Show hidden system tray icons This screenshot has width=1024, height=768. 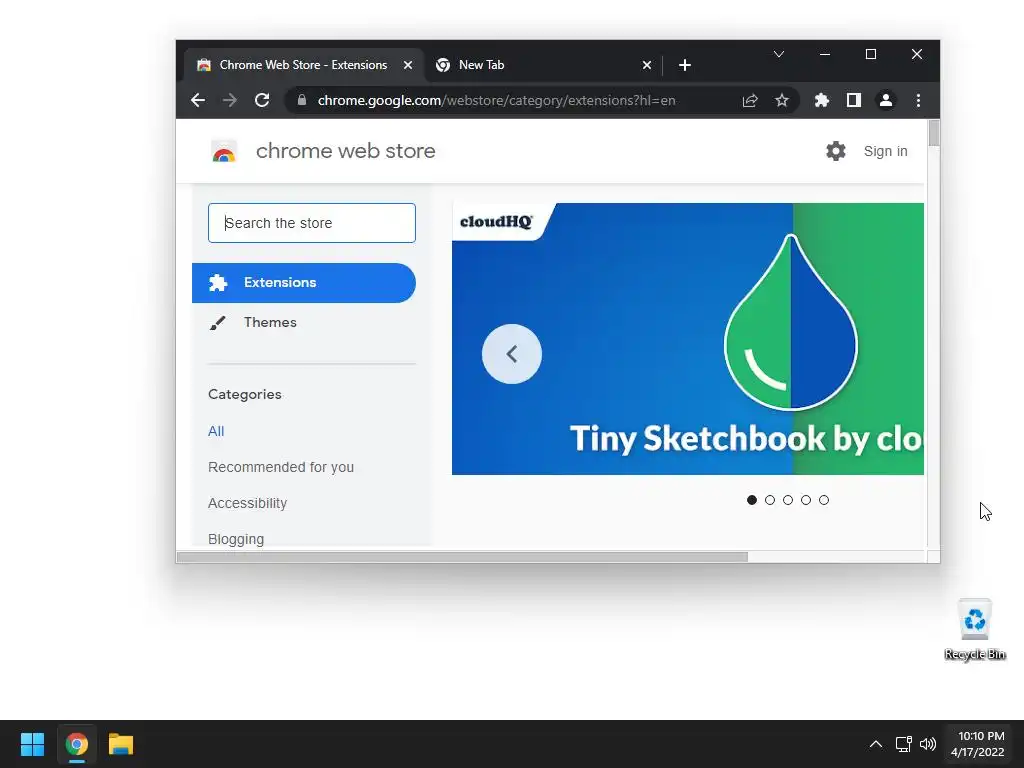coord(876,744)
